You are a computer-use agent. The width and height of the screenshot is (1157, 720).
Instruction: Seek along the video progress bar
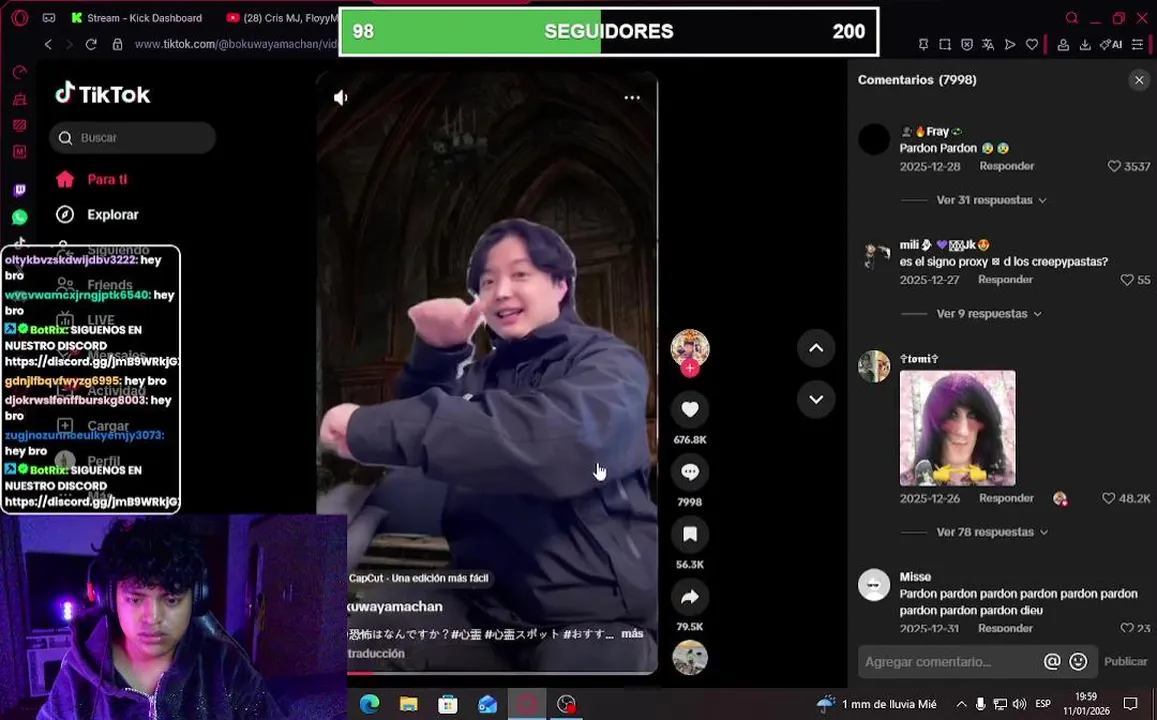pyautogui.click(x=502, y=672)
